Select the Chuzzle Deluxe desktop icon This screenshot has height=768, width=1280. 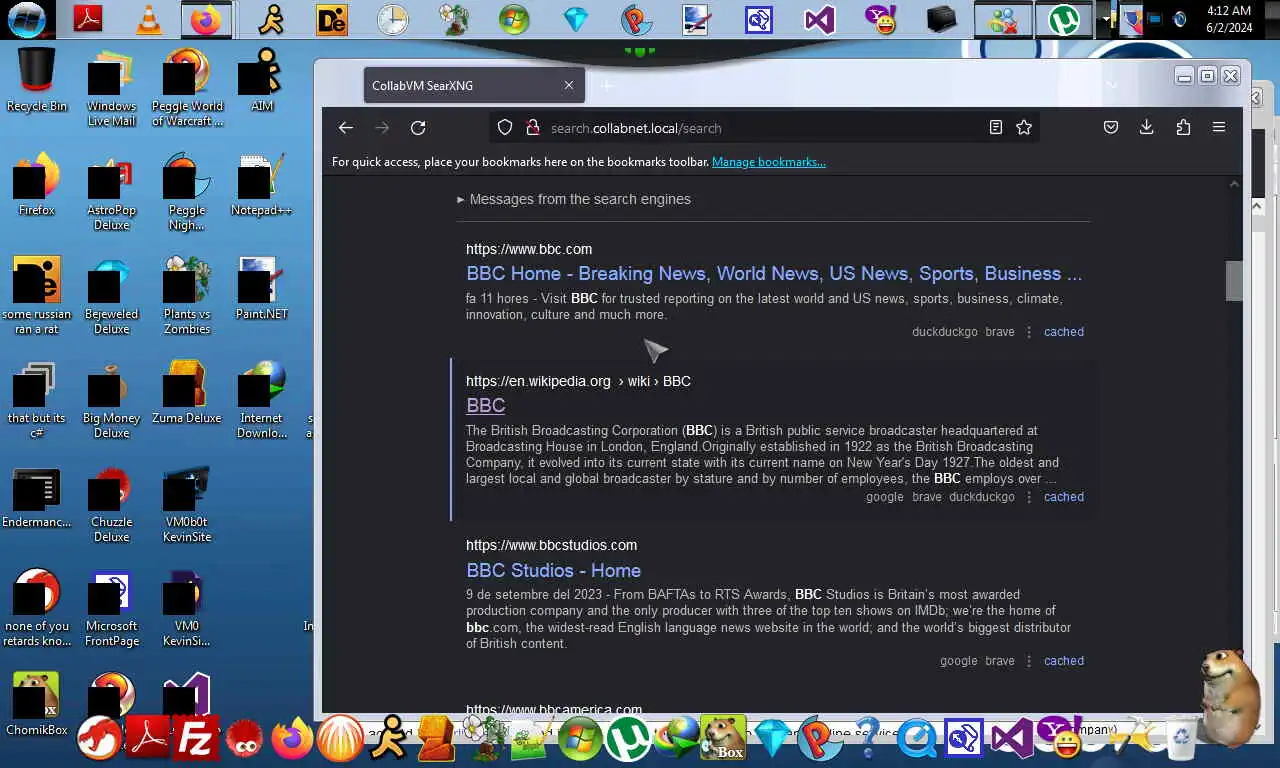coord(111,504)
